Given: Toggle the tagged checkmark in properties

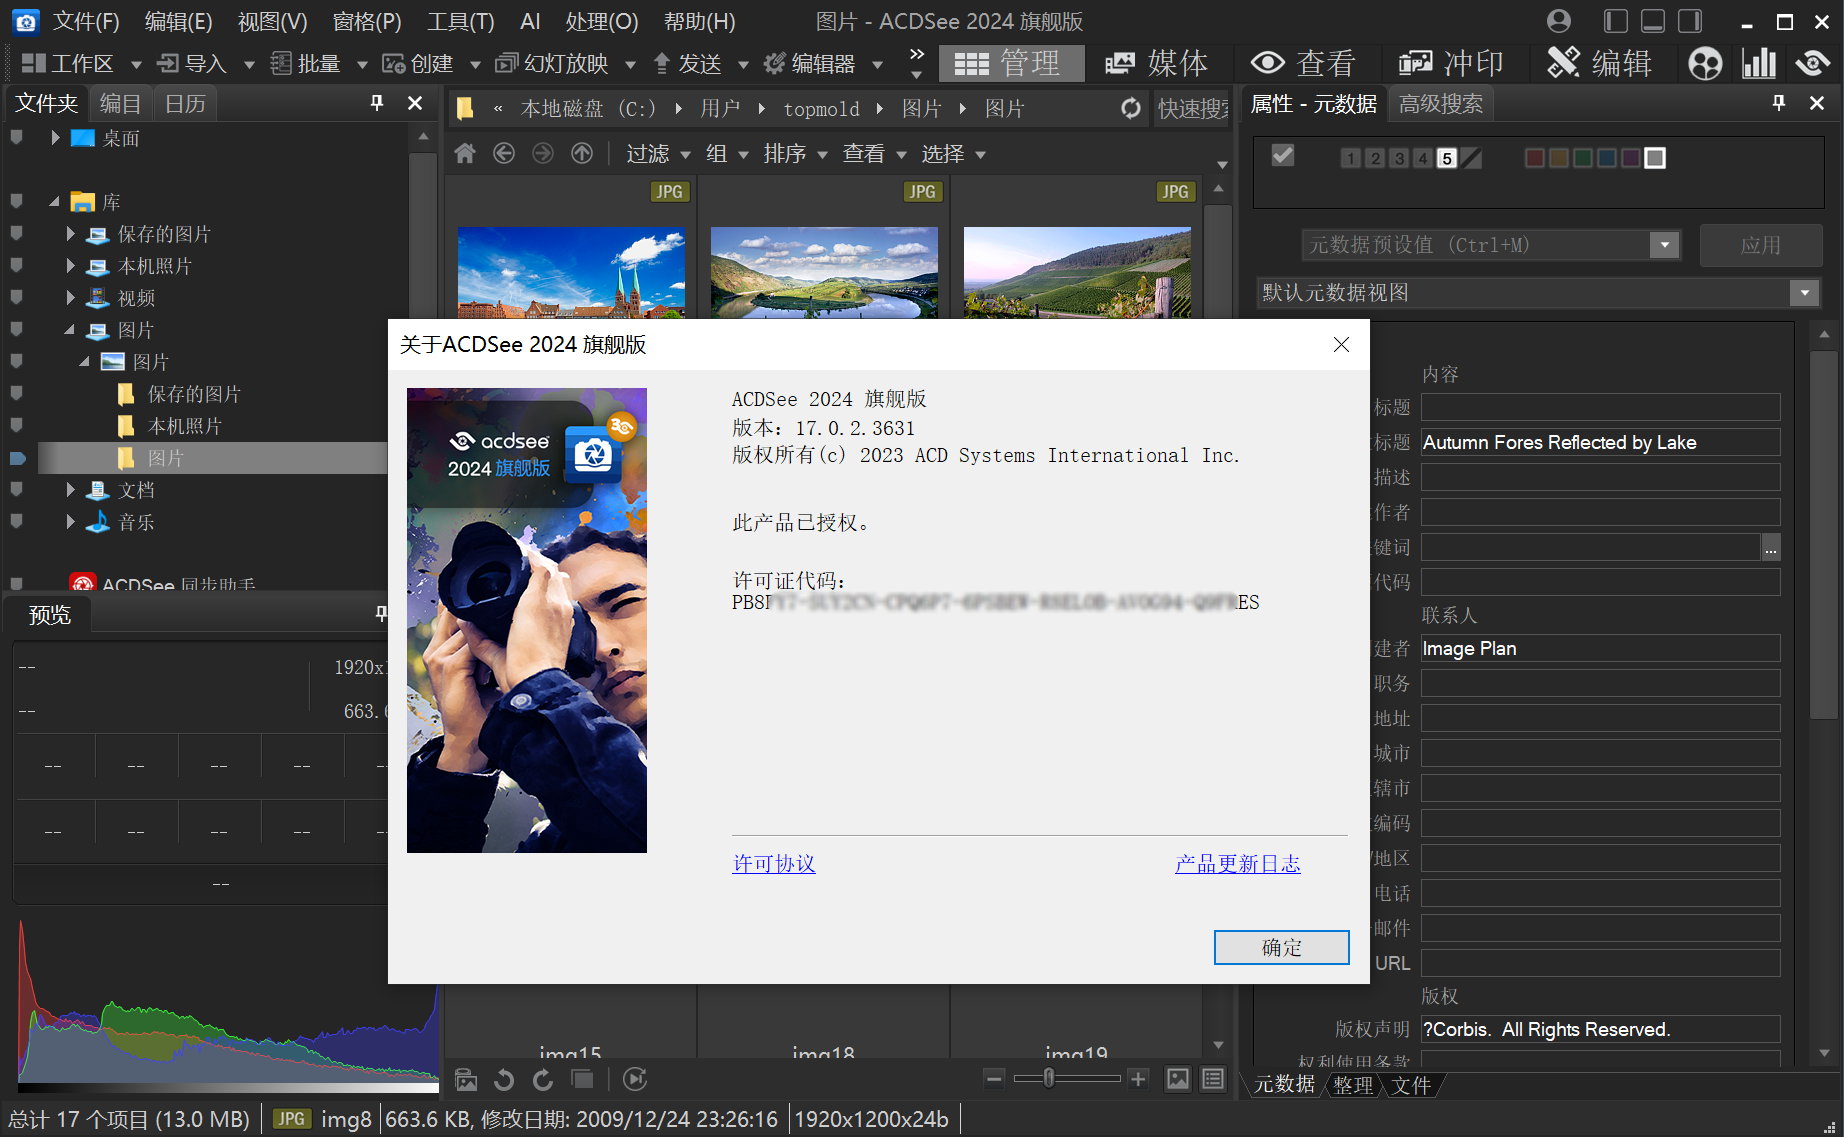Looking at the screenshot, I should [x=1283, y=156].
